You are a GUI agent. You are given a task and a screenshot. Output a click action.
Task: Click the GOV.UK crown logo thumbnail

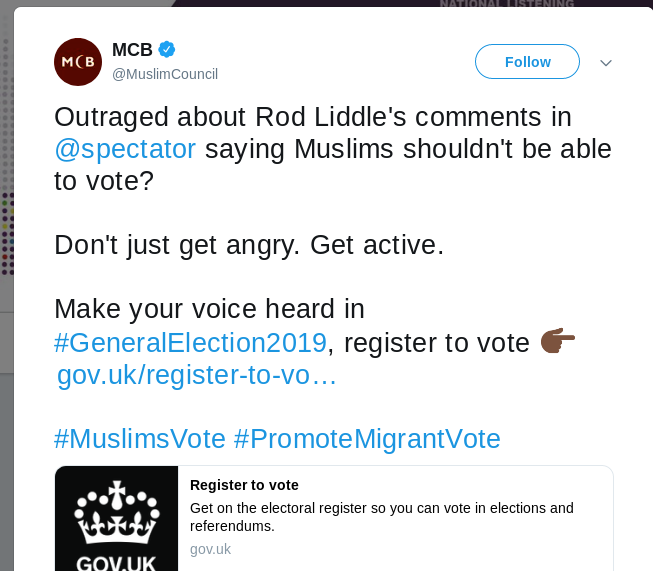(x=117, y=518)
